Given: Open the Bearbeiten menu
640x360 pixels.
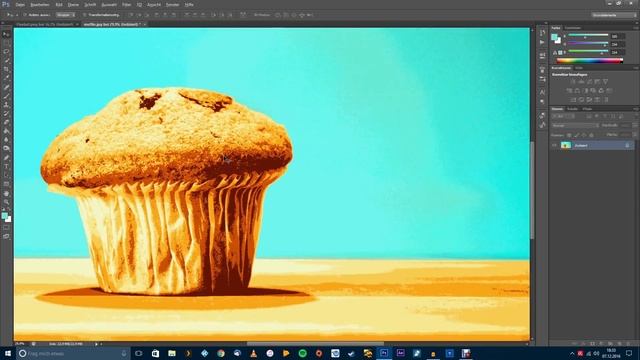Looking at the screenshot, I should pyautogui.click(x=40, y=4).
